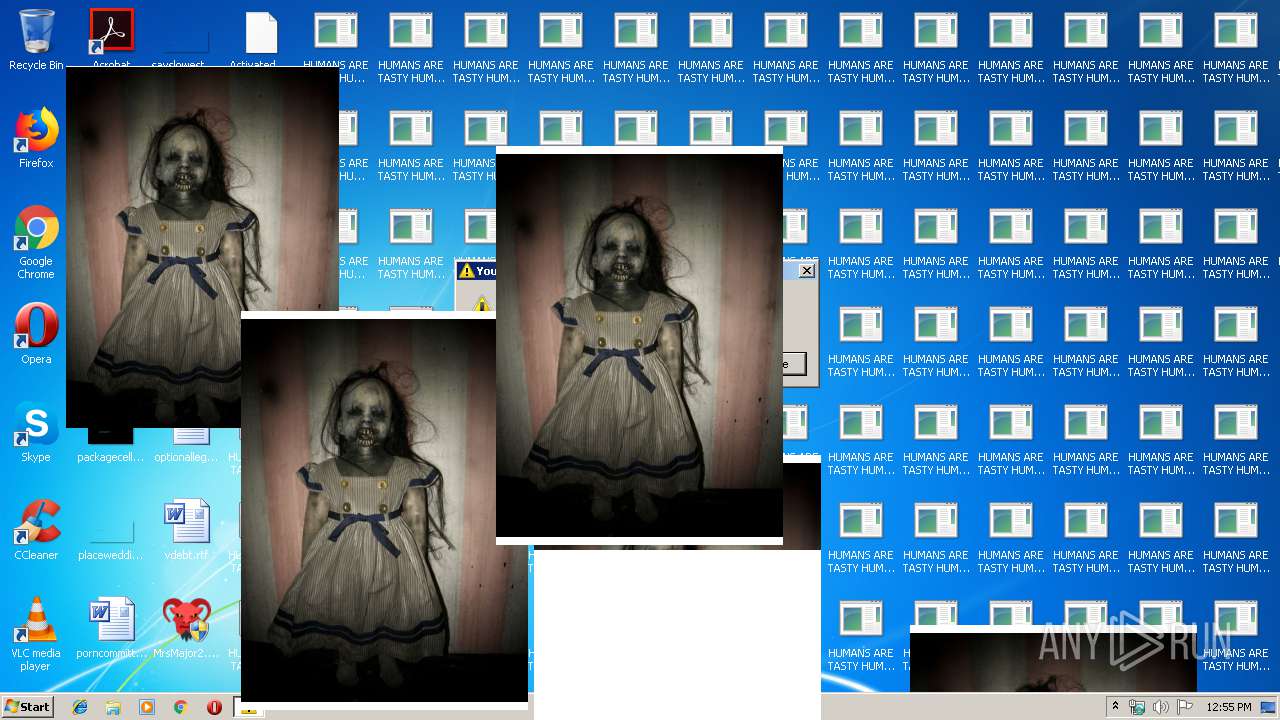Launch Firefox from the desktop

[x=36, y=138]
